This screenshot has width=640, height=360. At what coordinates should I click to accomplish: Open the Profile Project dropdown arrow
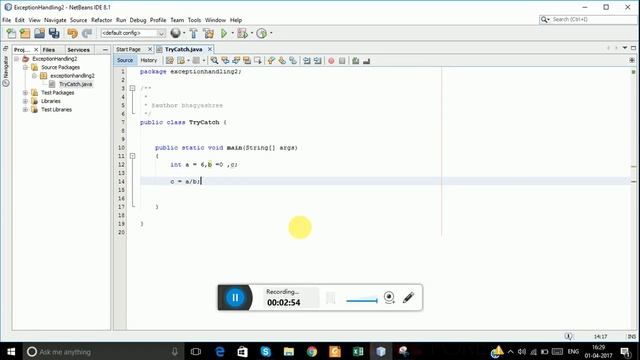point(271,33)
